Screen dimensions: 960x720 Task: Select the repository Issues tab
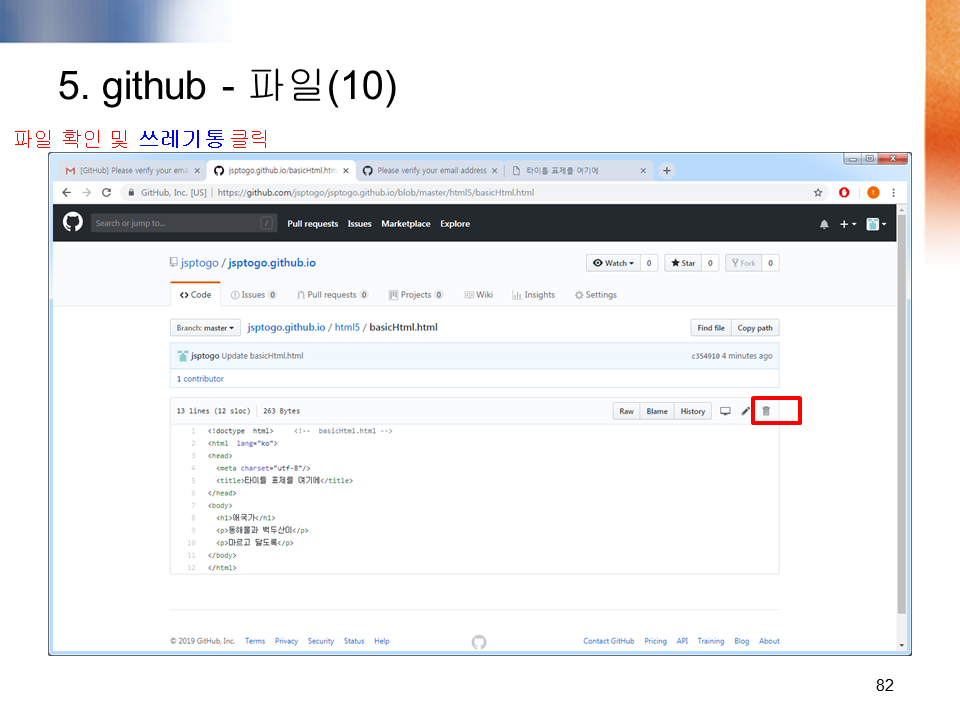253,294
